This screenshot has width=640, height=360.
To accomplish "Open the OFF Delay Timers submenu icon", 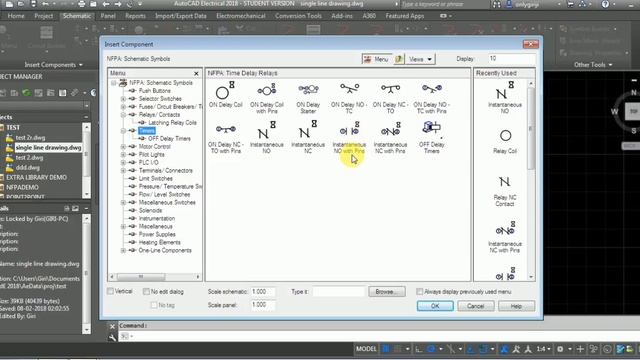I will pos(431,137).
